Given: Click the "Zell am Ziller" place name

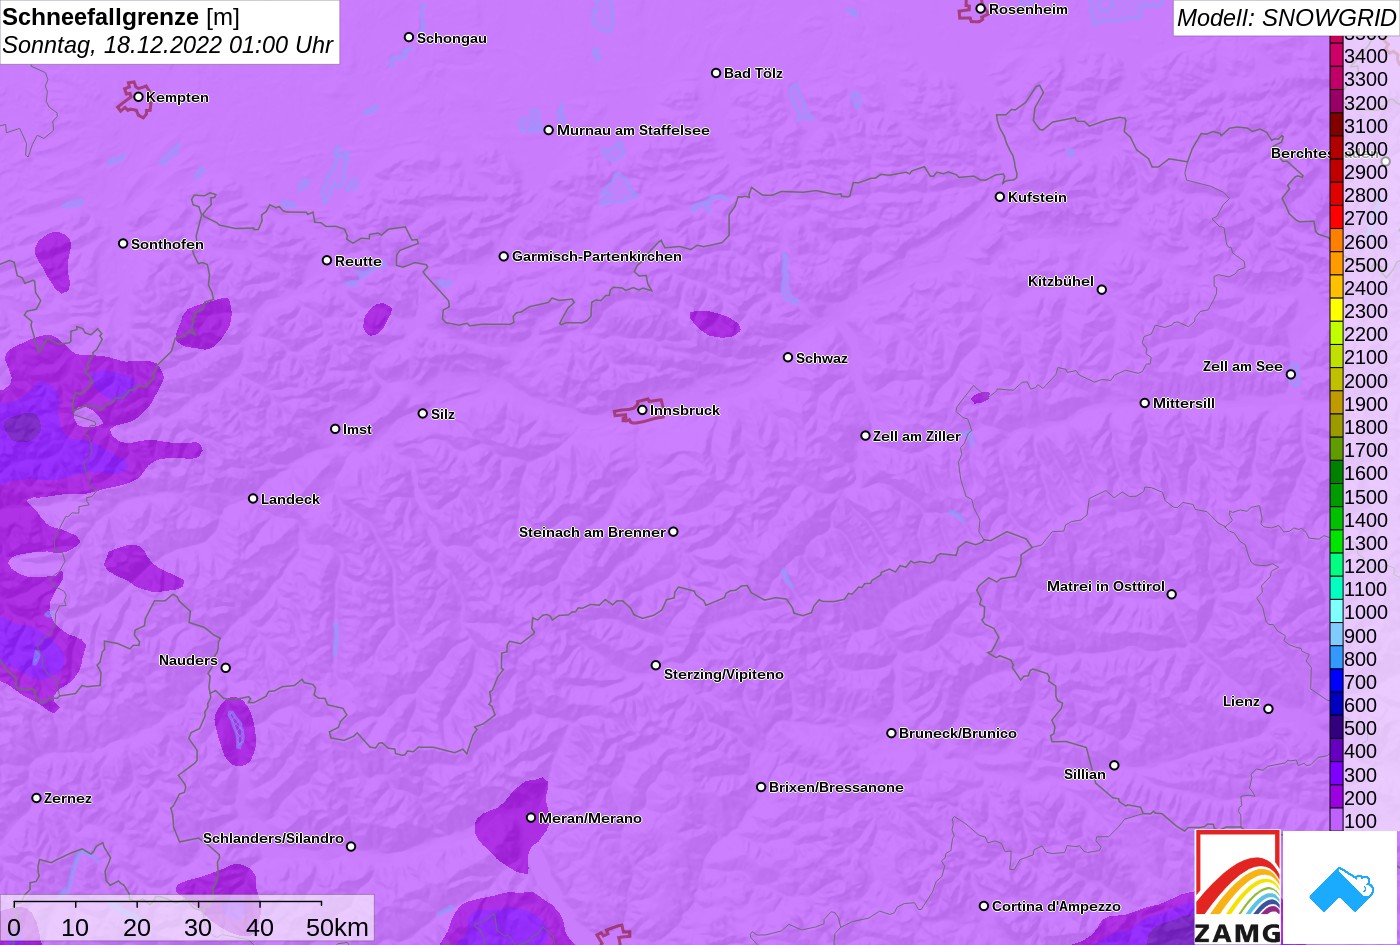Looking at the screenshot, I should [x=917, y=436].
